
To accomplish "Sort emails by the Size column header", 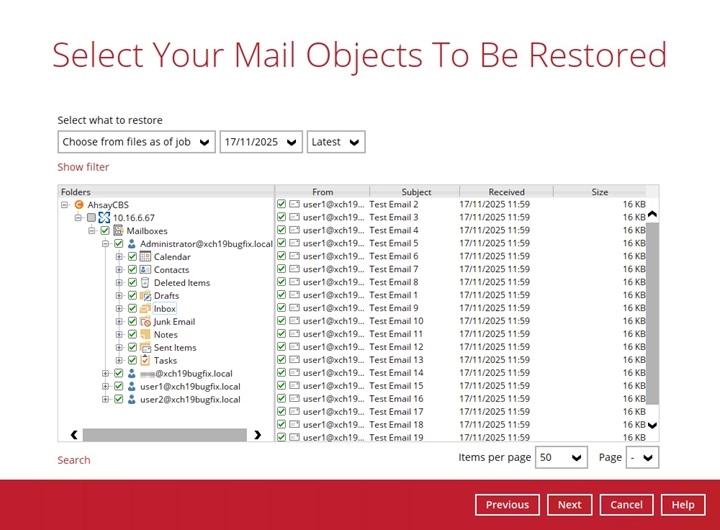I will [x=600, y=192].
